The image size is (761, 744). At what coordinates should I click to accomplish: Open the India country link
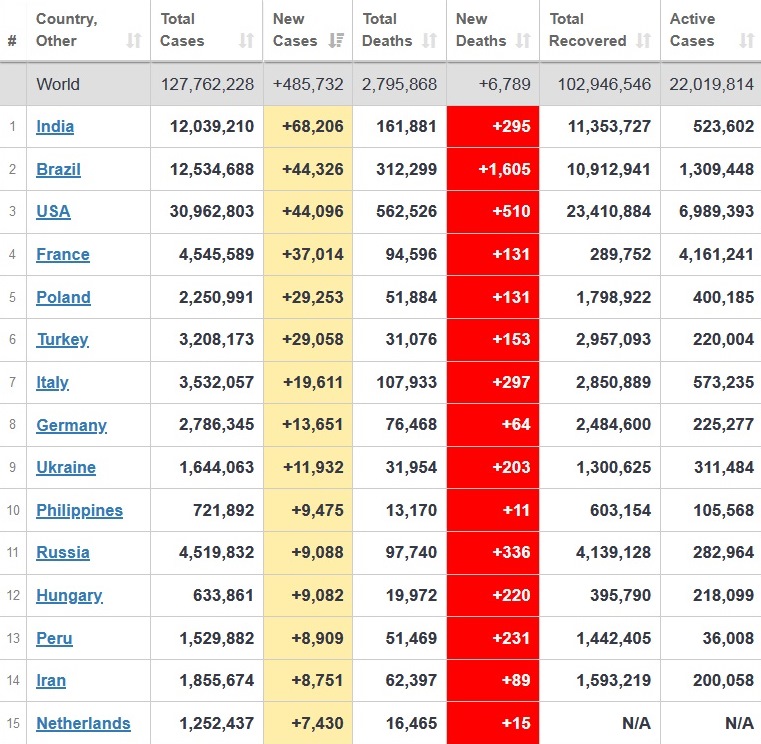pyautogui.click(x=55, y=127)
